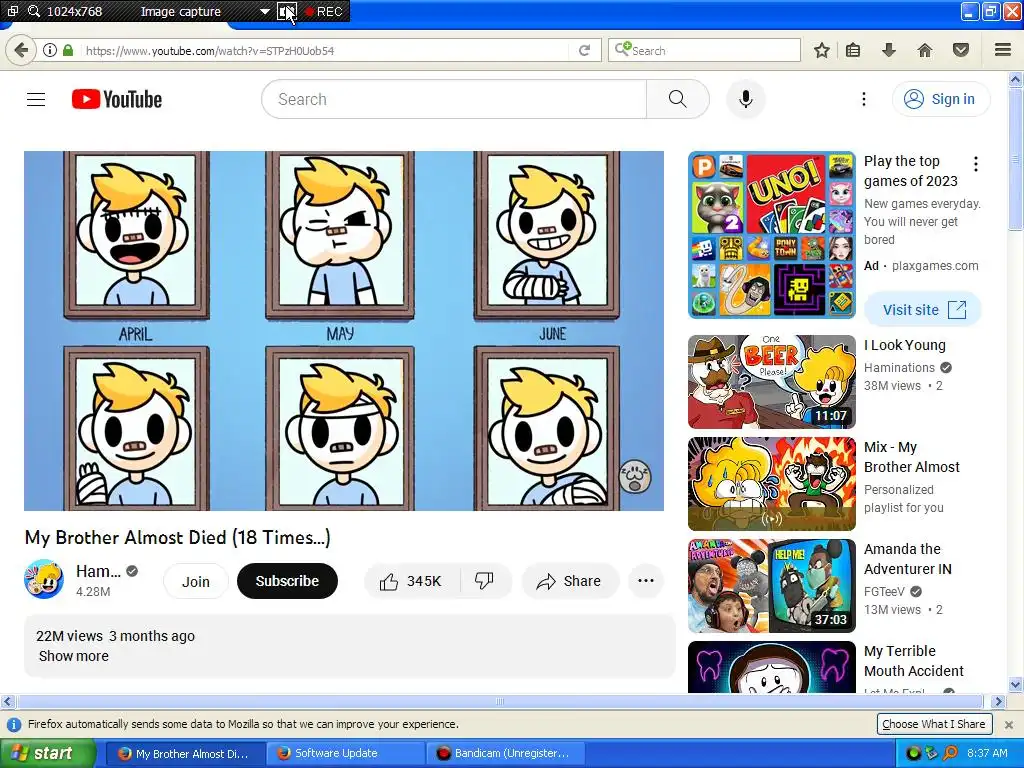The image size is (1024, 768).
Task: Switch to My Brother Almost Di... taskbar window
Action: [x=185, y=754]
